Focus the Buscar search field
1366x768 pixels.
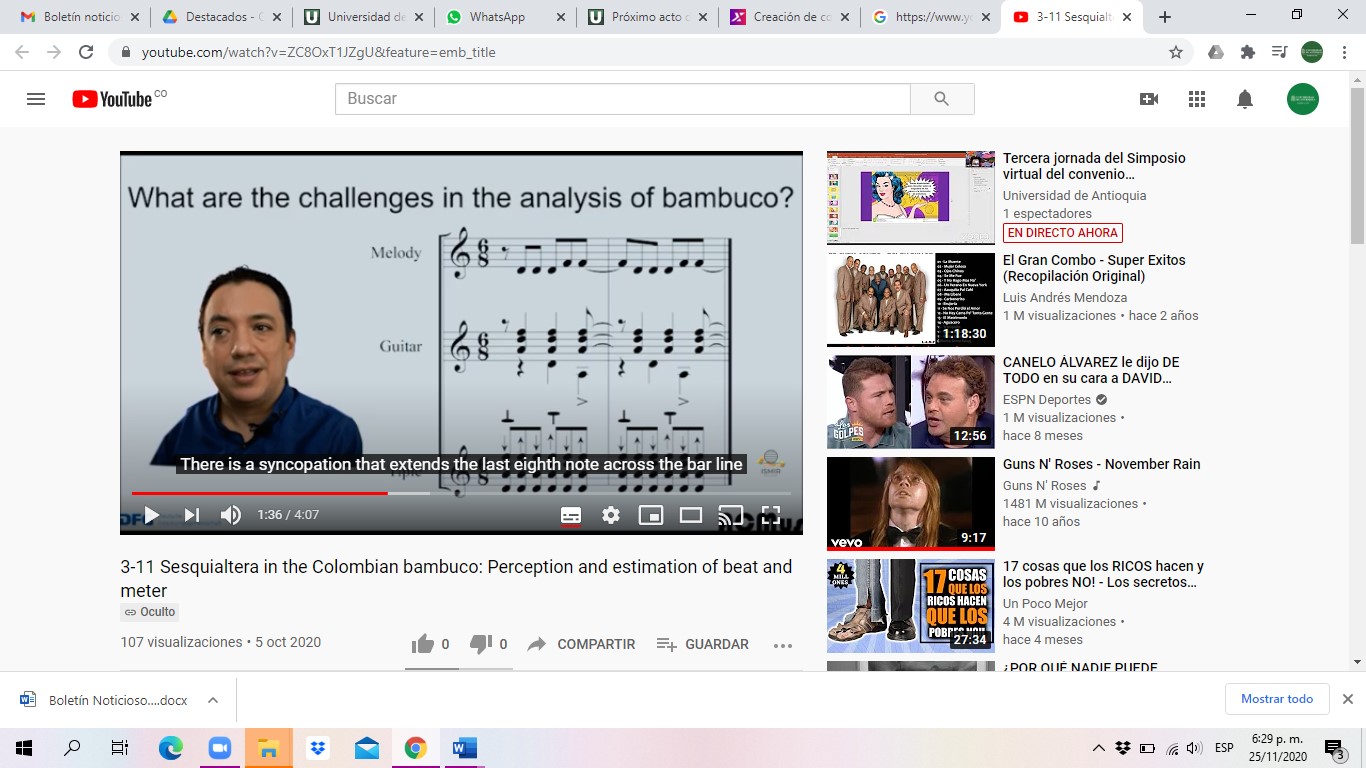(623, 99)
